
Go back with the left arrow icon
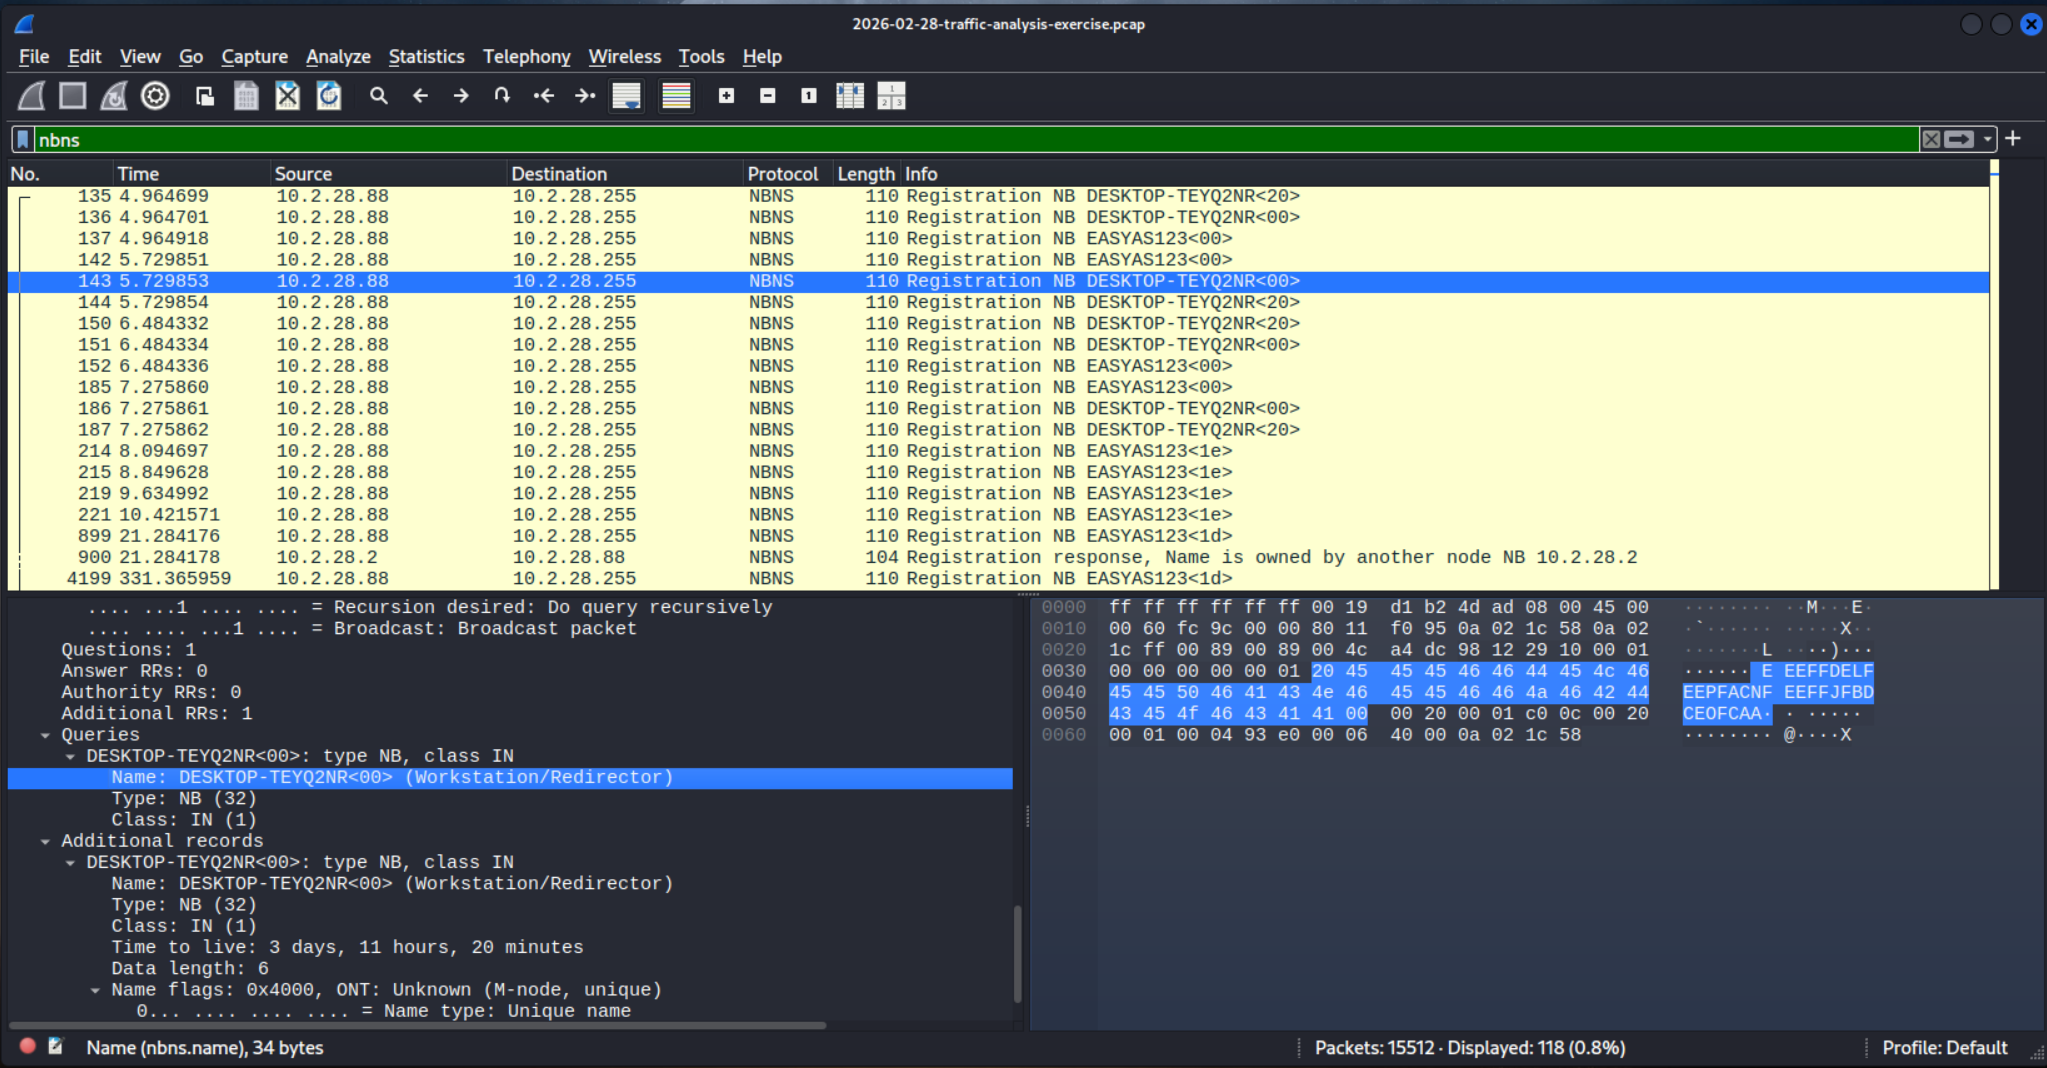[x=420, y=96]
